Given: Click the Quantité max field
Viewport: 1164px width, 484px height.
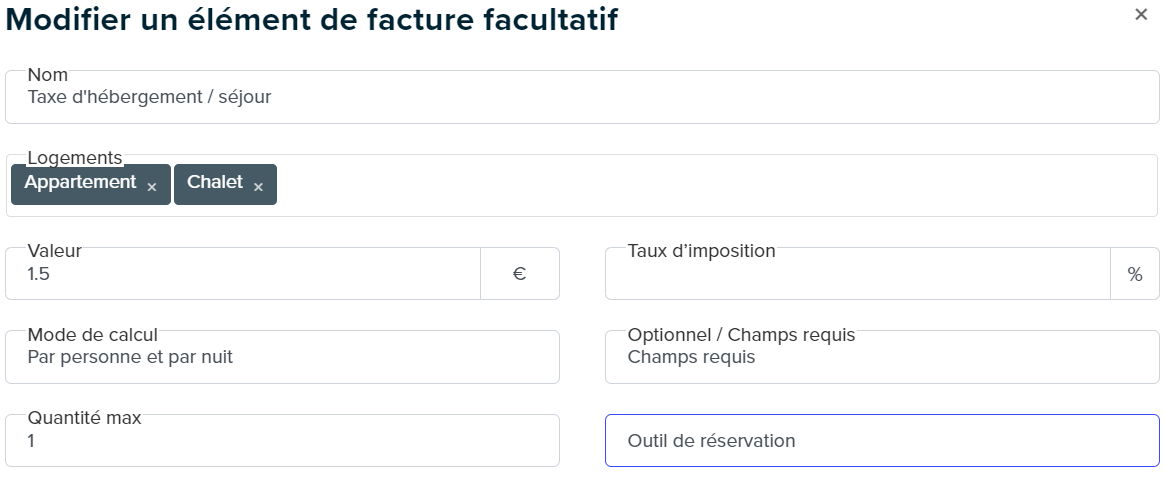Looking at the screenshot, I should [x=282, y=440].
